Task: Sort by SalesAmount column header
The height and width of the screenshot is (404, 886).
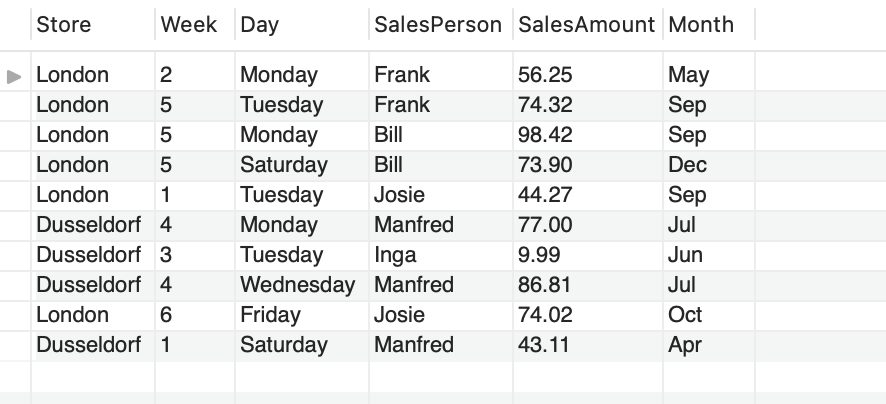Action: coord(588,25)
